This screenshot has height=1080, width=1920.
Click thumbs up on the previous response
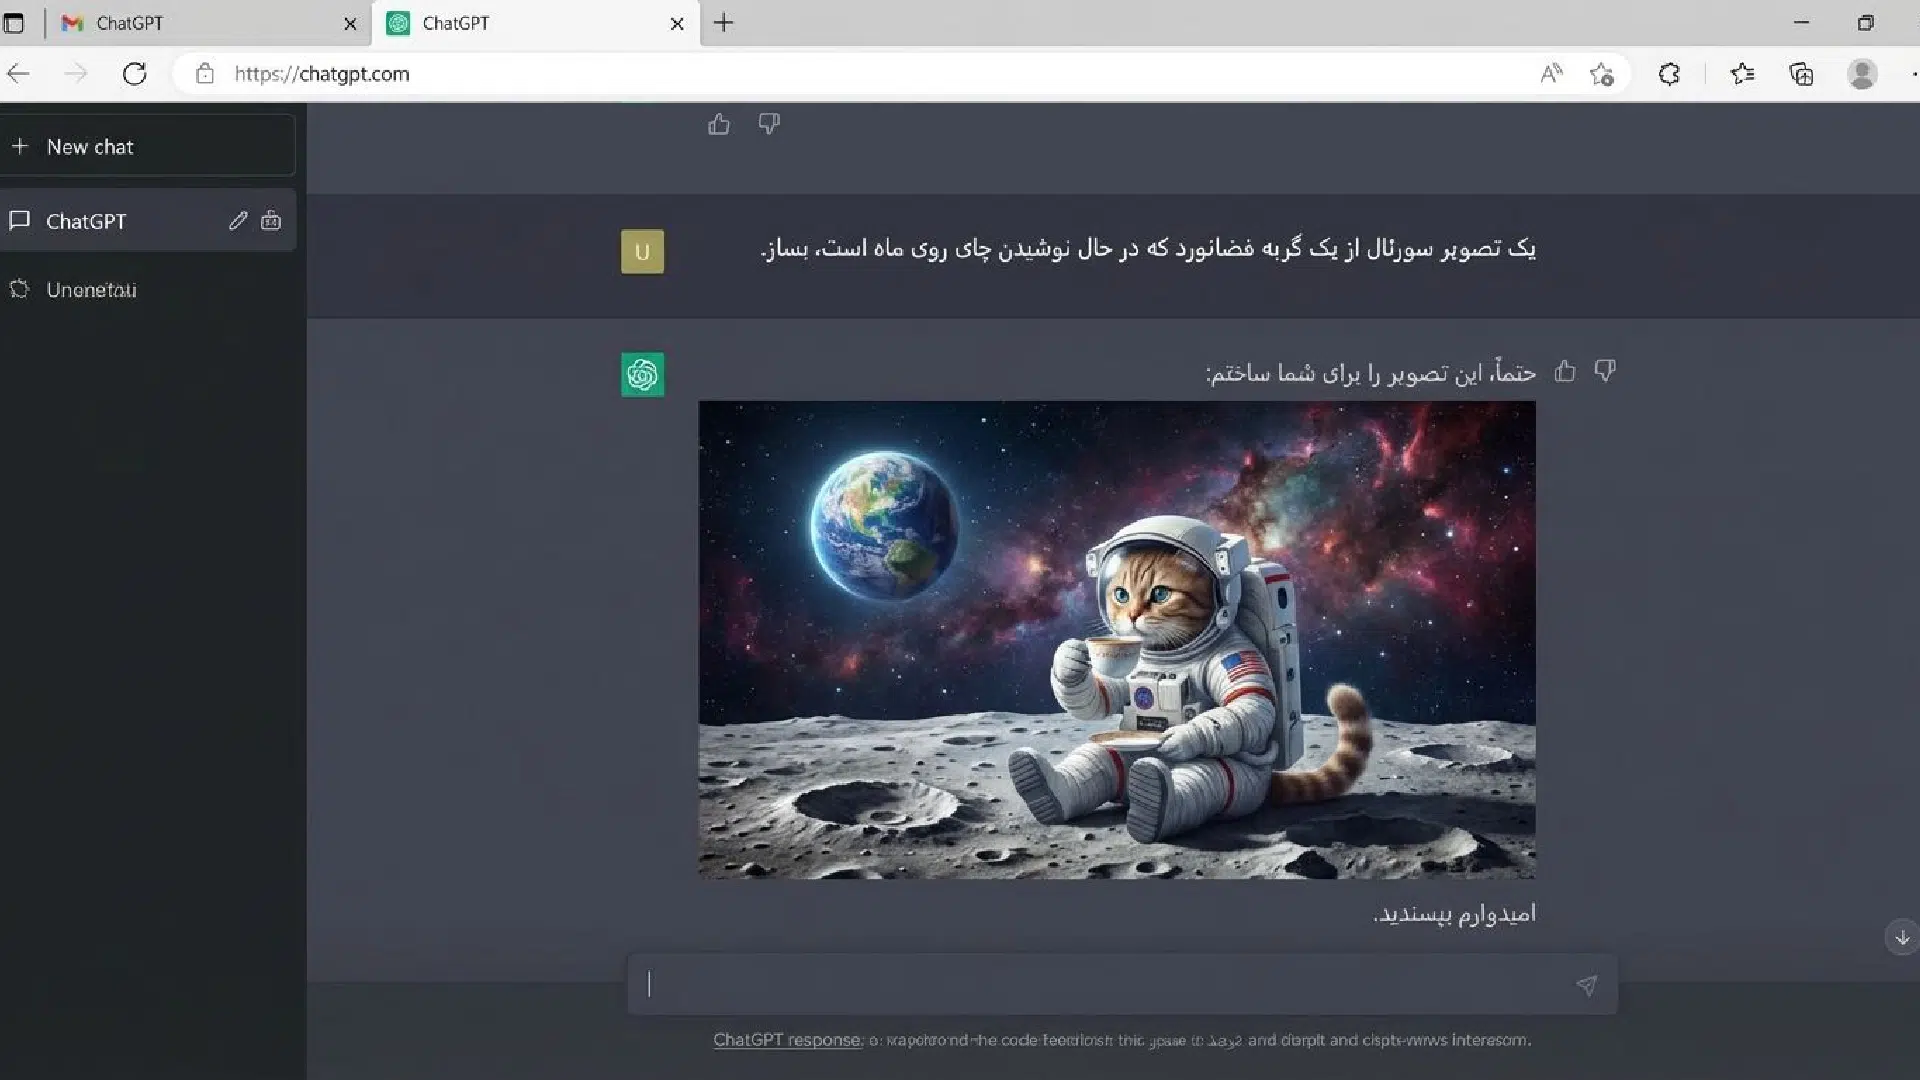pos(718,125)
